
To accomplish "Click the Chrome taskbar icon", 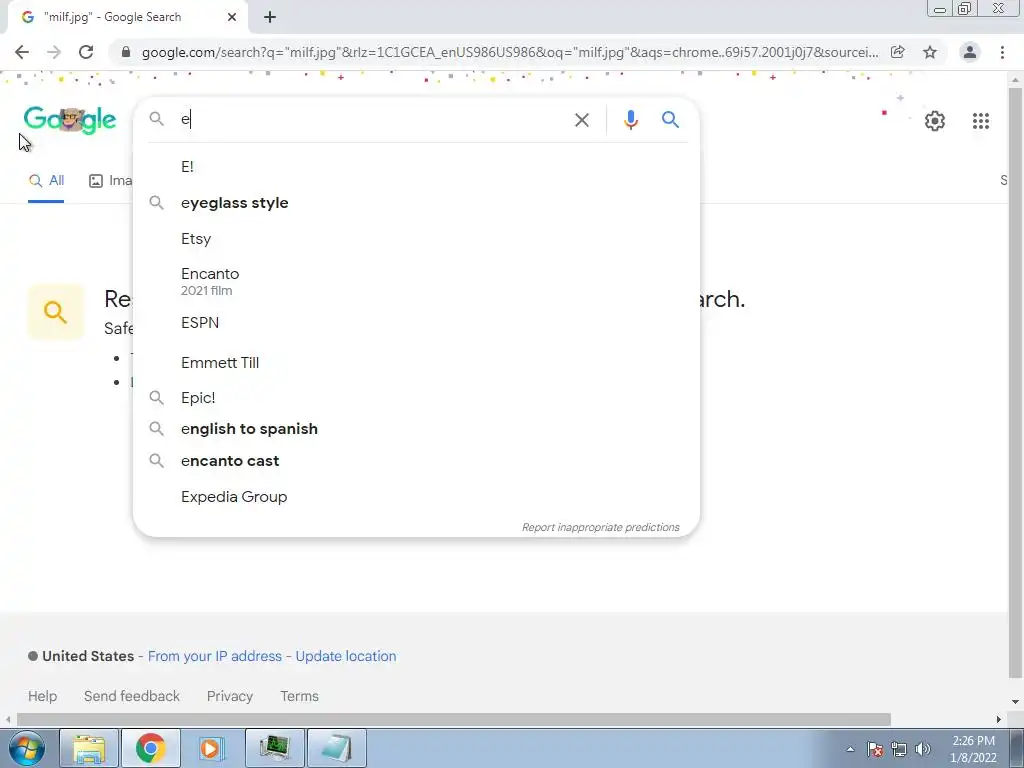I will click(150, 748).
